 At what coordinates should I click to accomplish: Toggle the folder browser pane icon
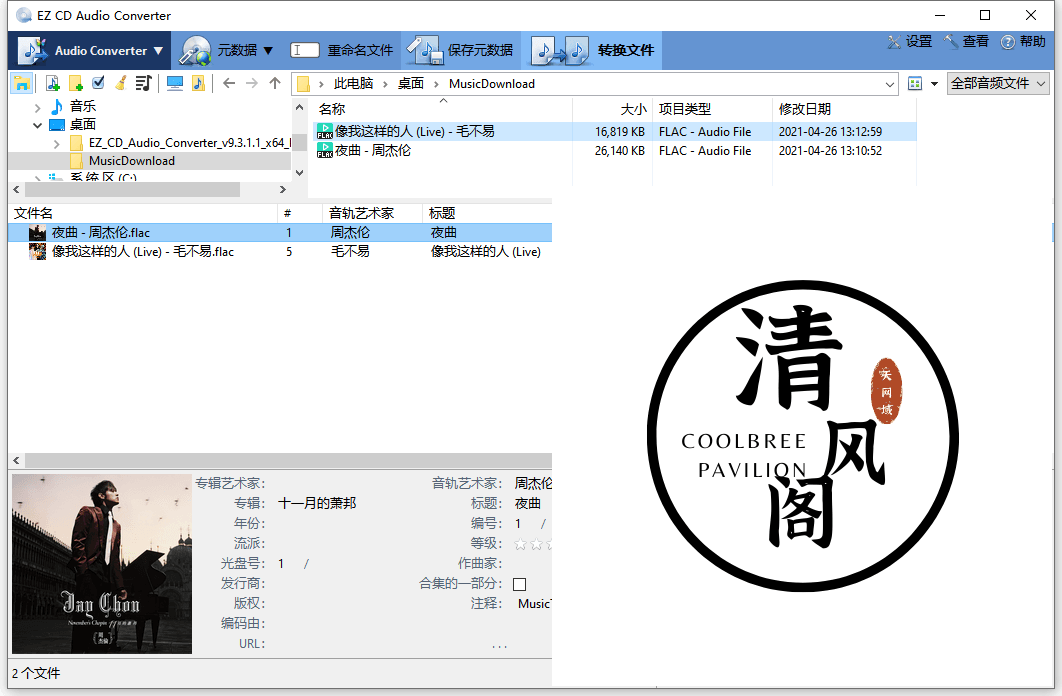tap(22, 83)
